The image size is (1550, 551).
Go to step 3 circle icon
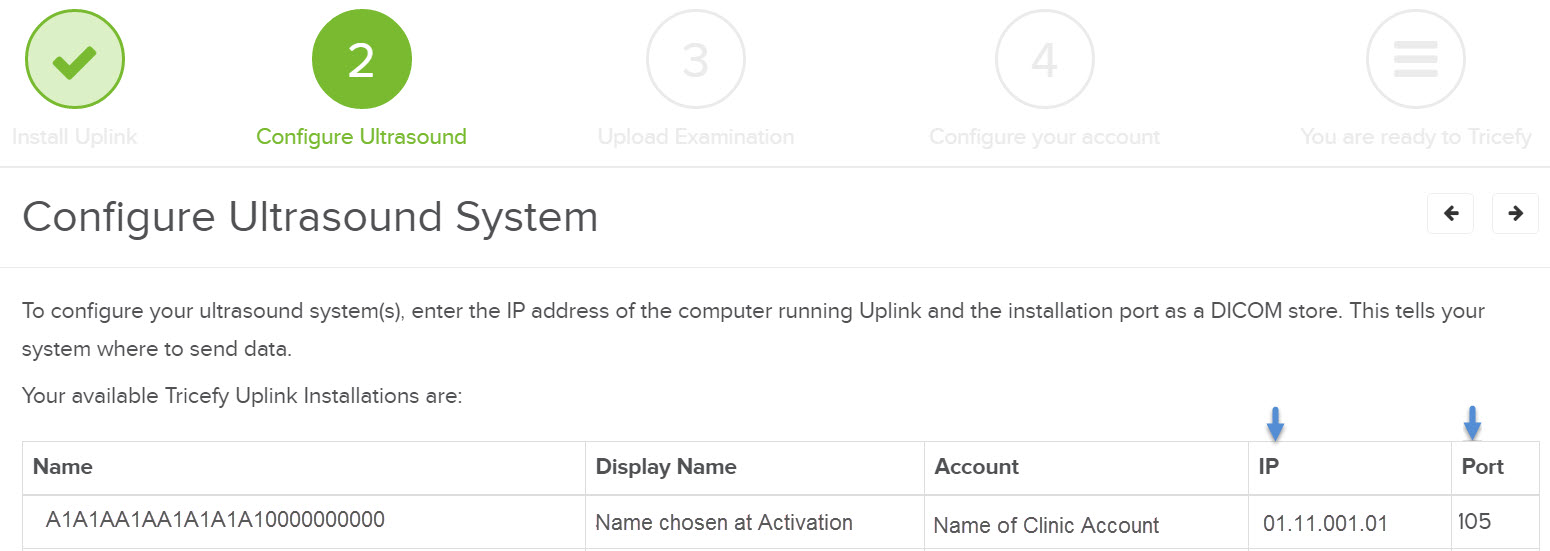pos(696,60)
